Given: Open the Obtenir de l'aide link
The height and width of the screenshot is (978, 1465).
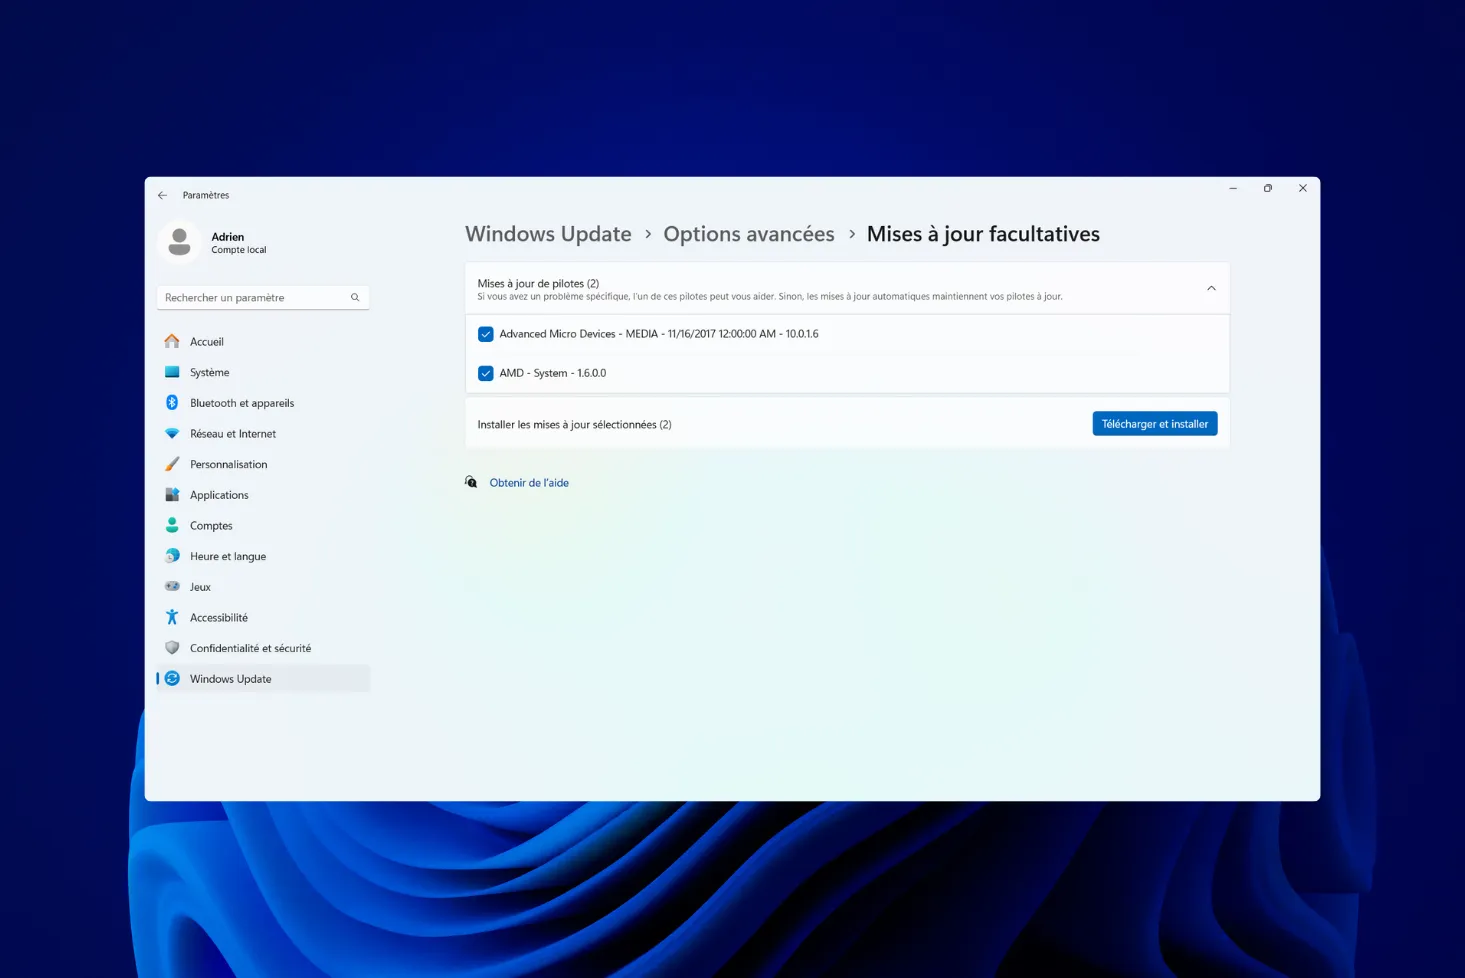Looking at the screenshot, I should pyautogui.click(x=529, y=483).
